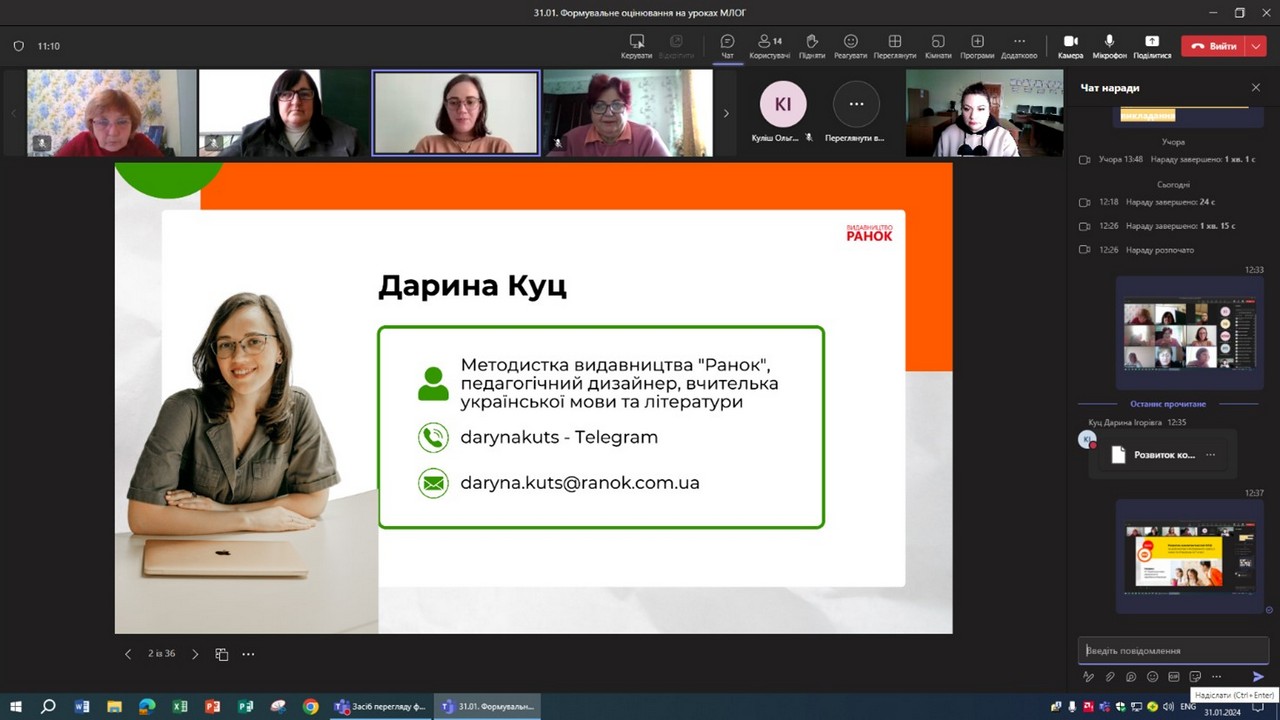Send the chat message with the arrow
Viewport: 1280px width, 720px height.
[1258, 677]
